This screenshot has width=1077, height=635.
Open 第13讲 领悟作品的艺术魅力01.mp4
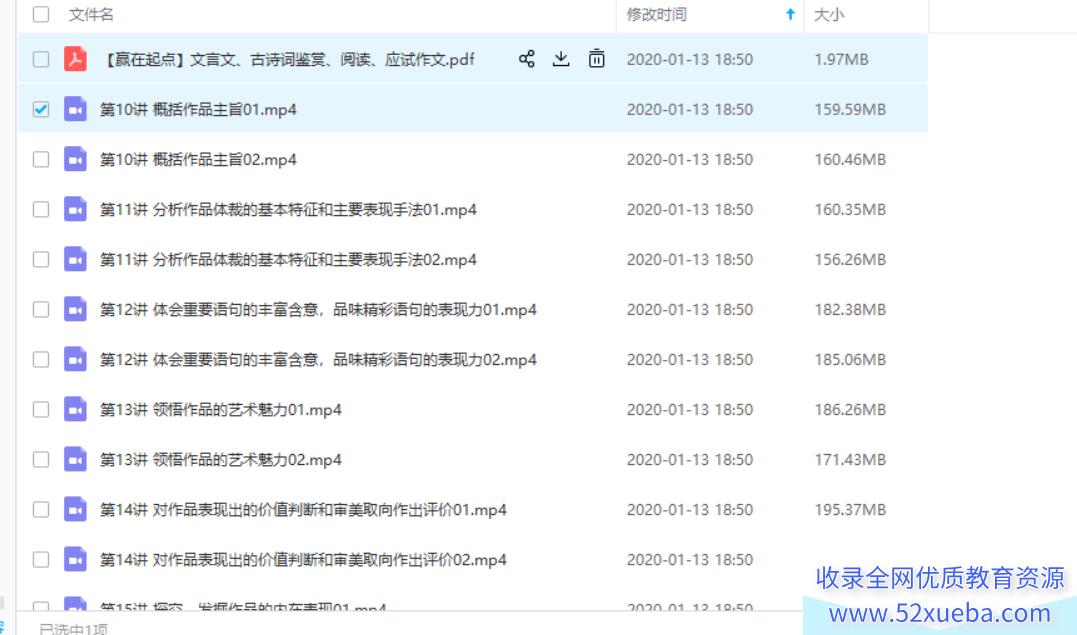(220, 410)
